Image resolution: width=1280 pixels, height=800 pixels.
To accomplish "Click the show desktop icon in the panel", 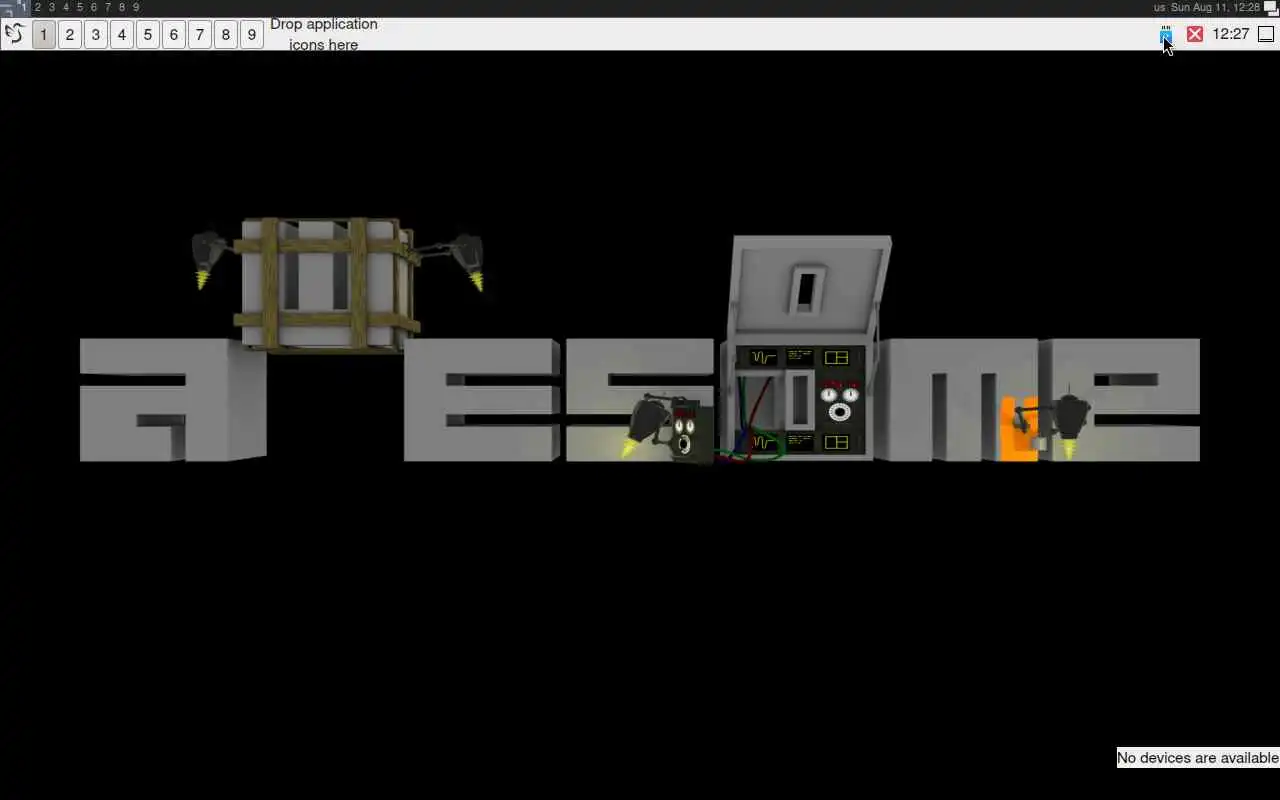I will (x=1266, y=34).
